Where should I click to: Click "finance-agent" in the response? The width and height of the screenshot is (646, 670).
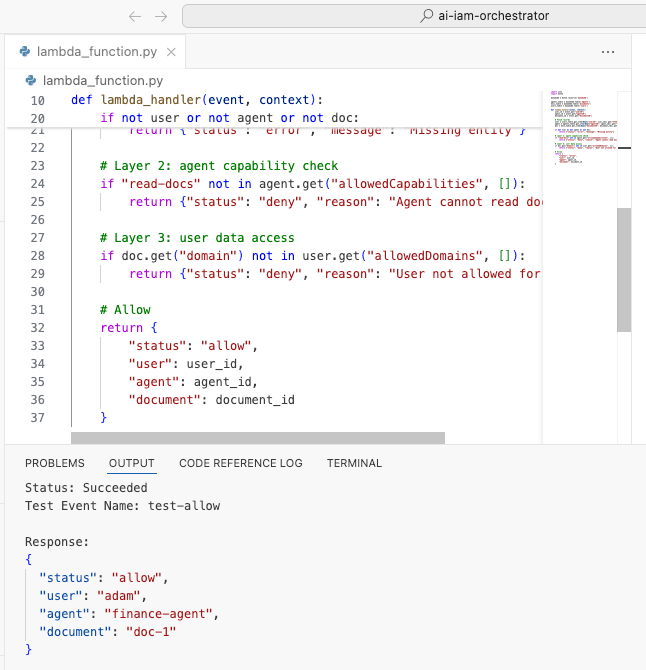coord(159,614)
